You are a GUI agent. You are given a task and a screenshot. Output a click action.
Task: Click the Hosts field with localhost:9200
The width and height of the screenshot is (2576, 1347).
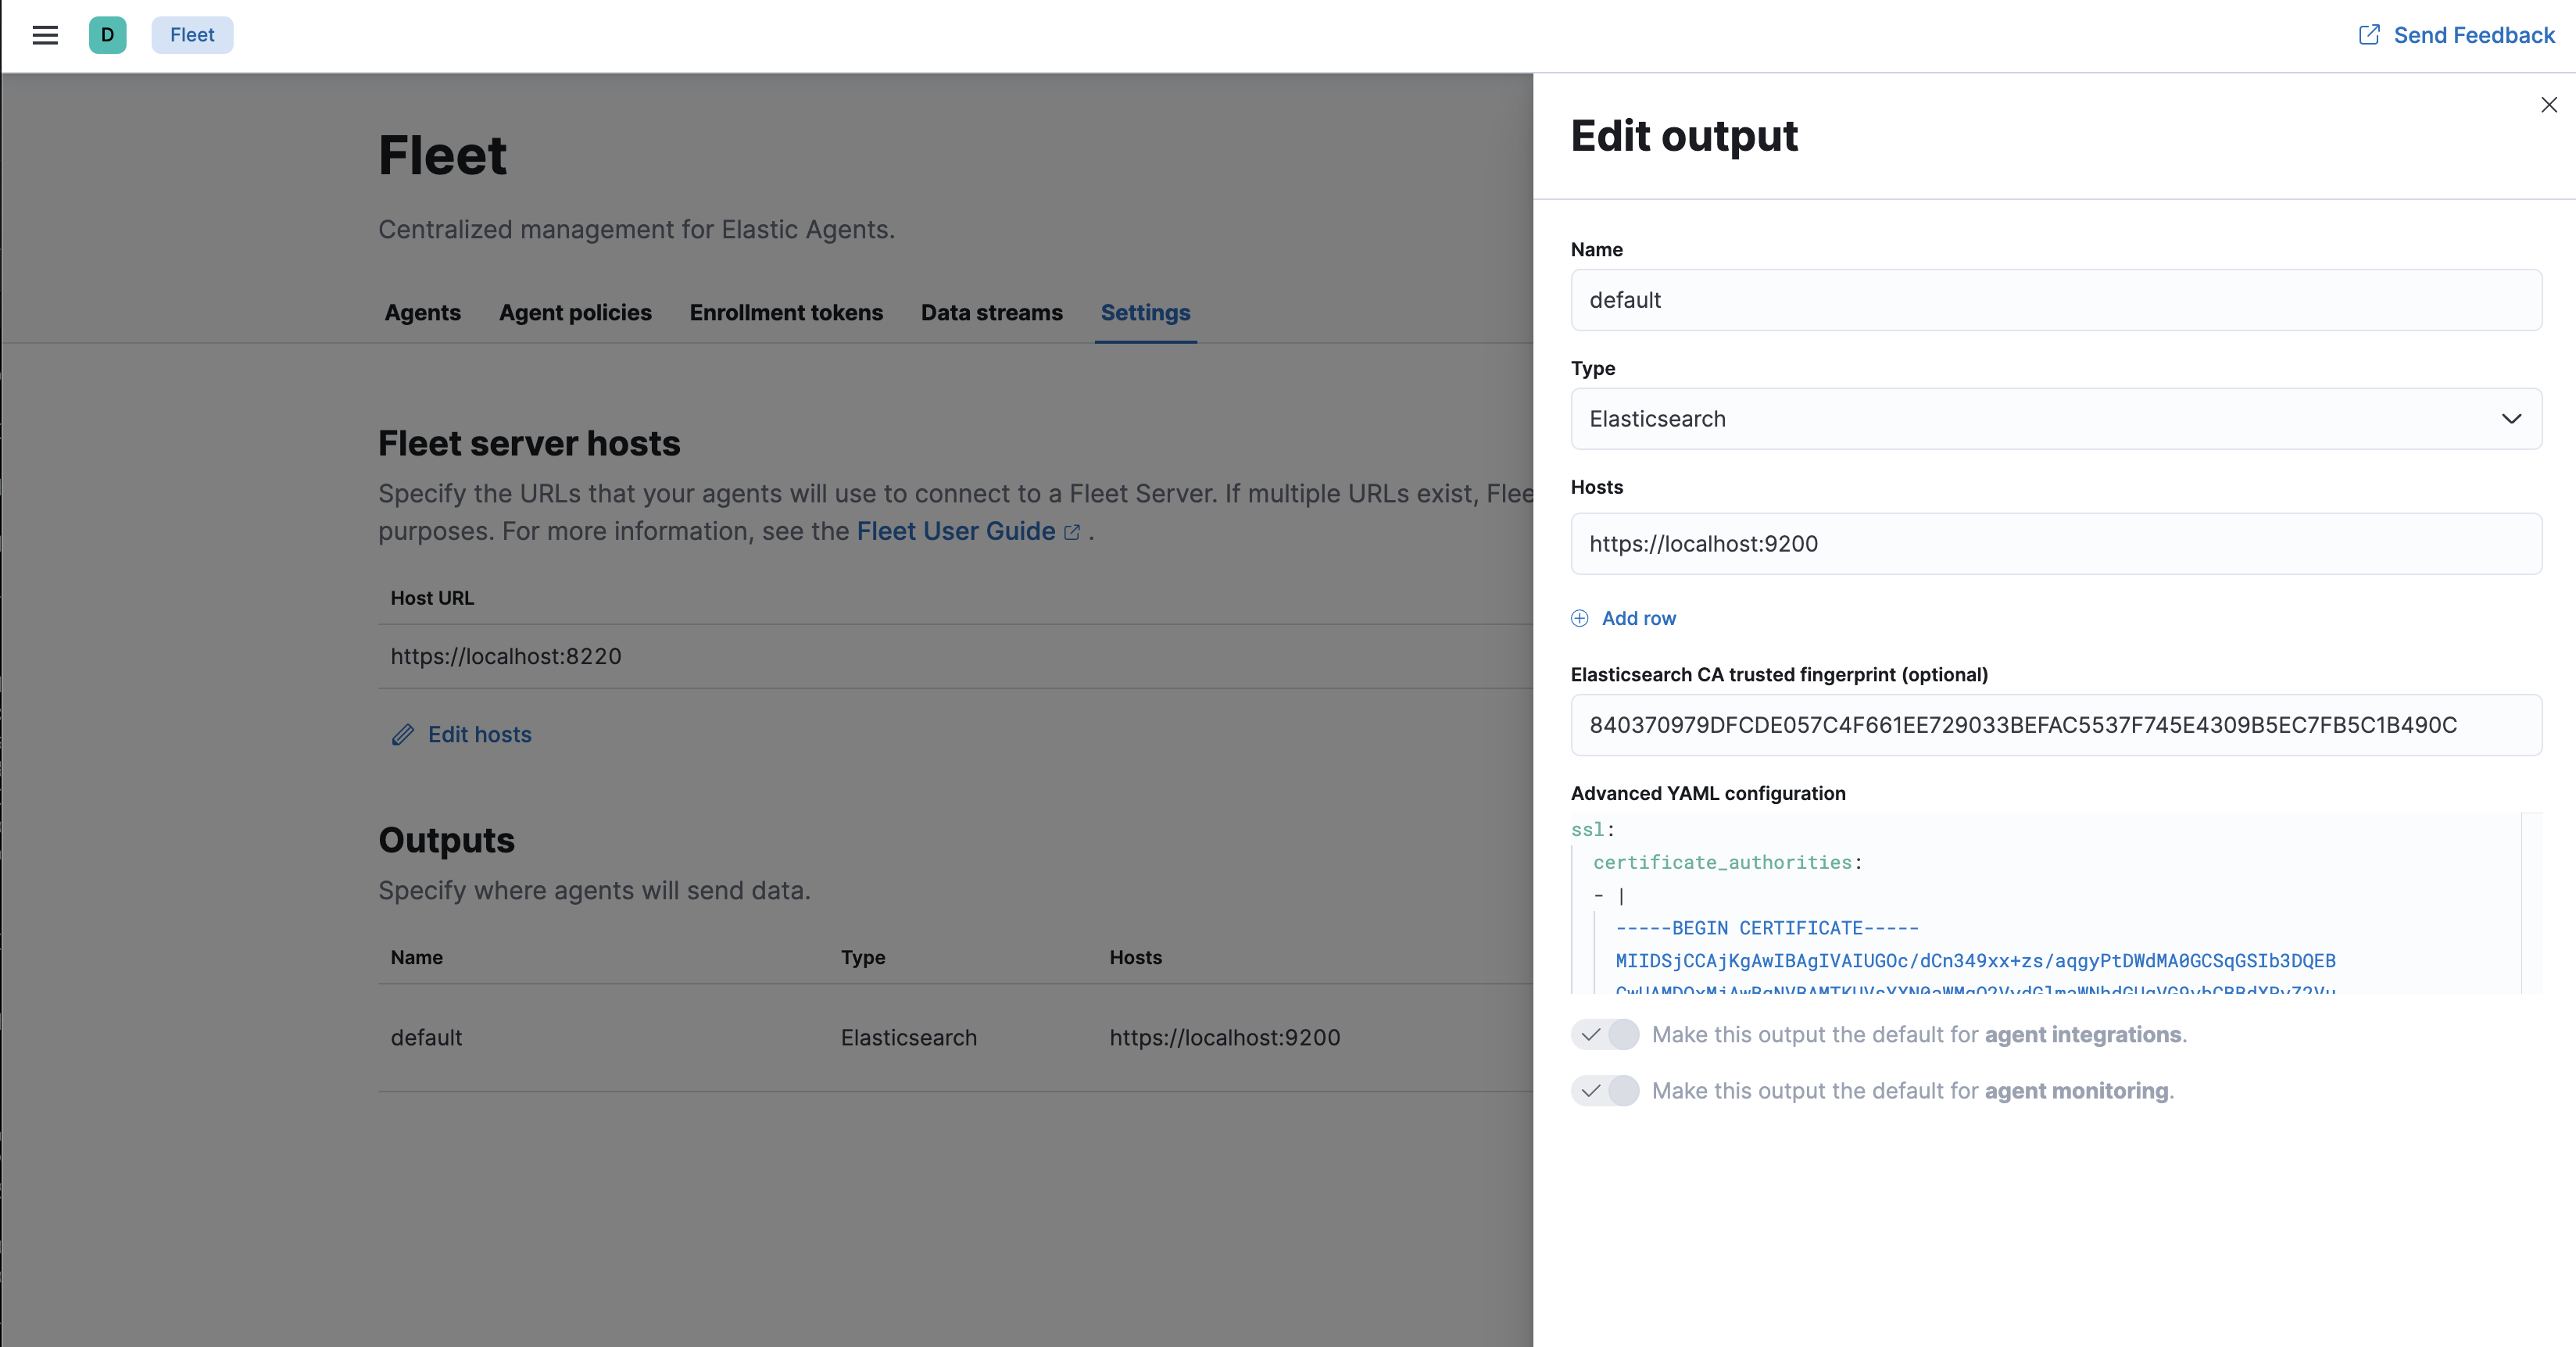(2055, 544)
